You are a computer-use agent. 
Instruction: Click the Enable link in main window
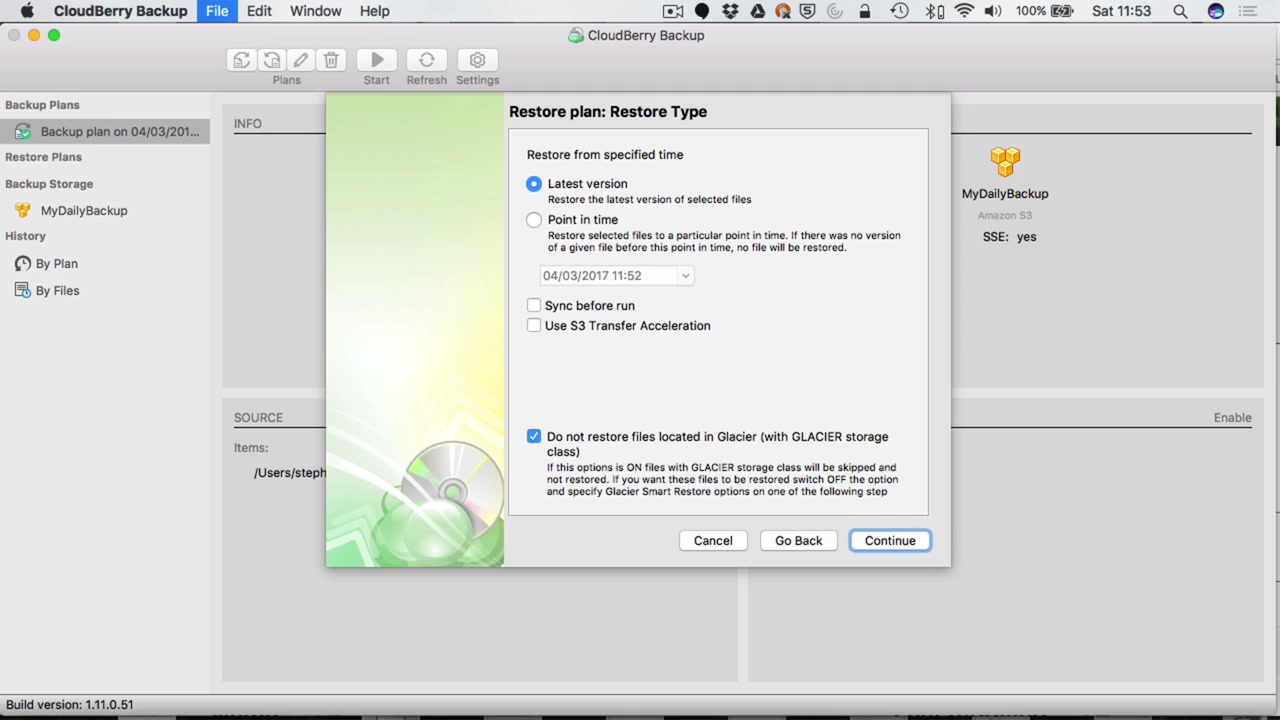pos(1232,417)
